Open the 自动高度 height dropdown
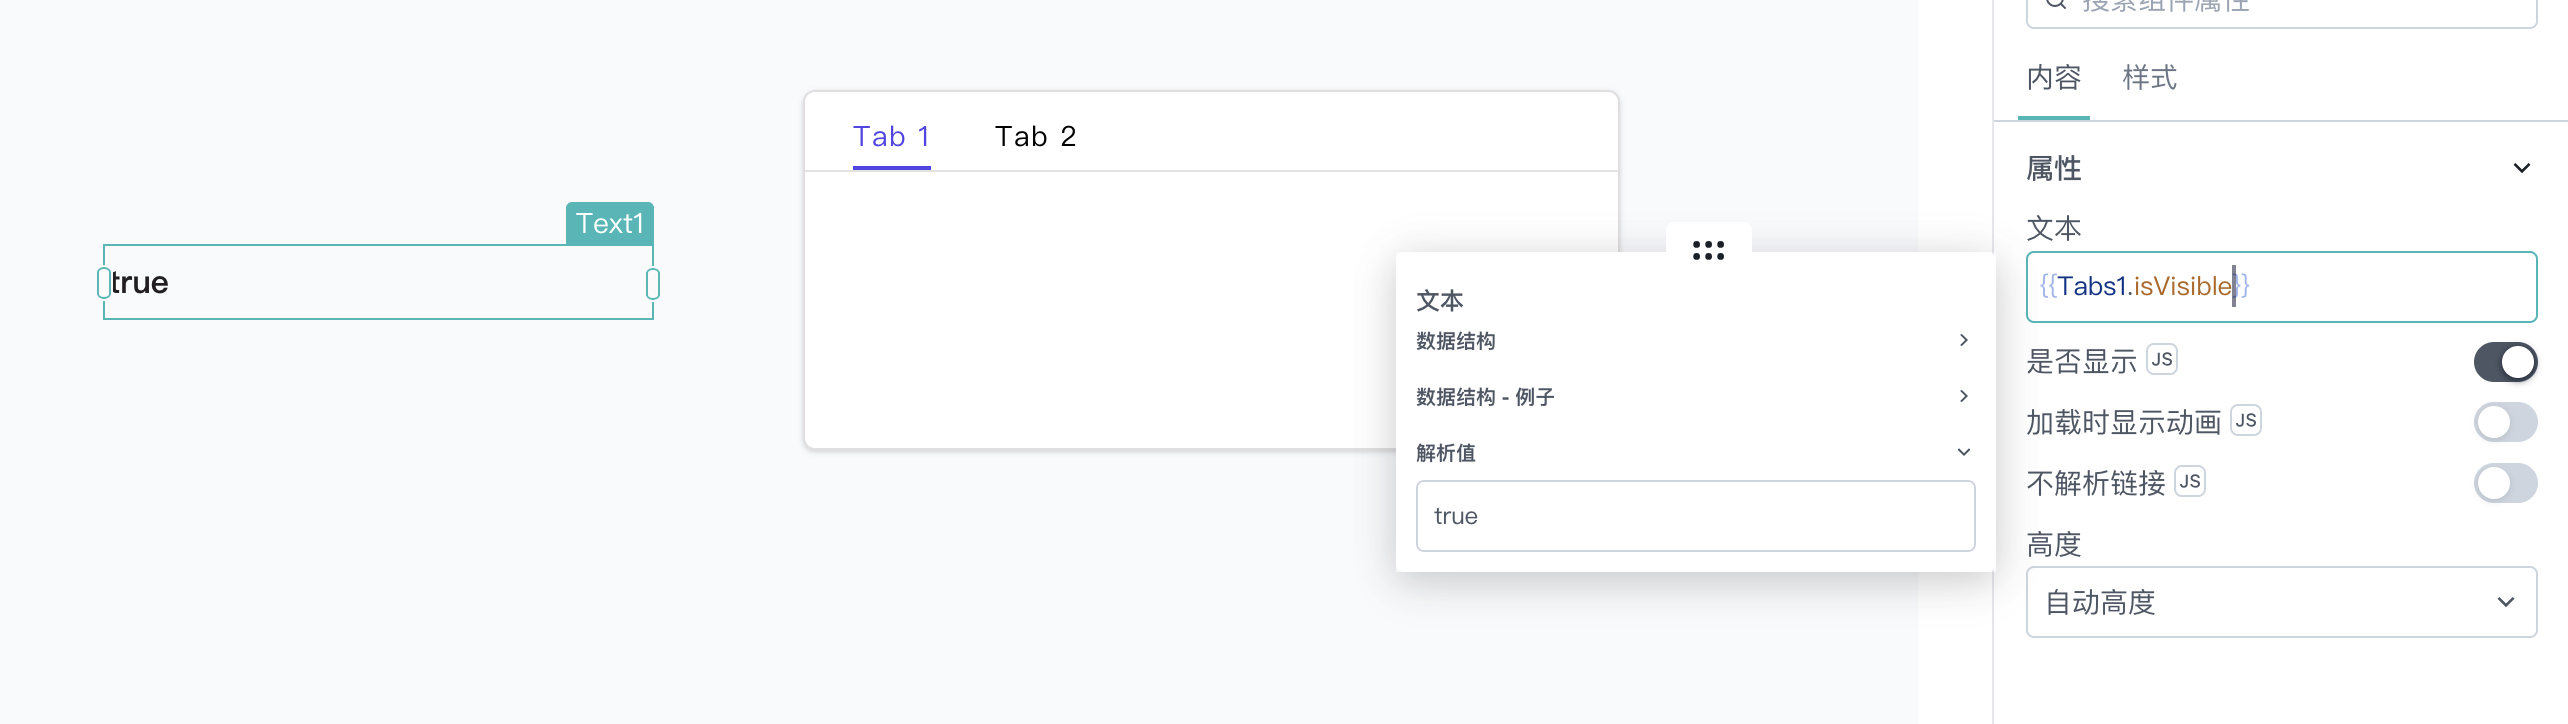This screenshot has width=2568, height=724. (2281, 602)
